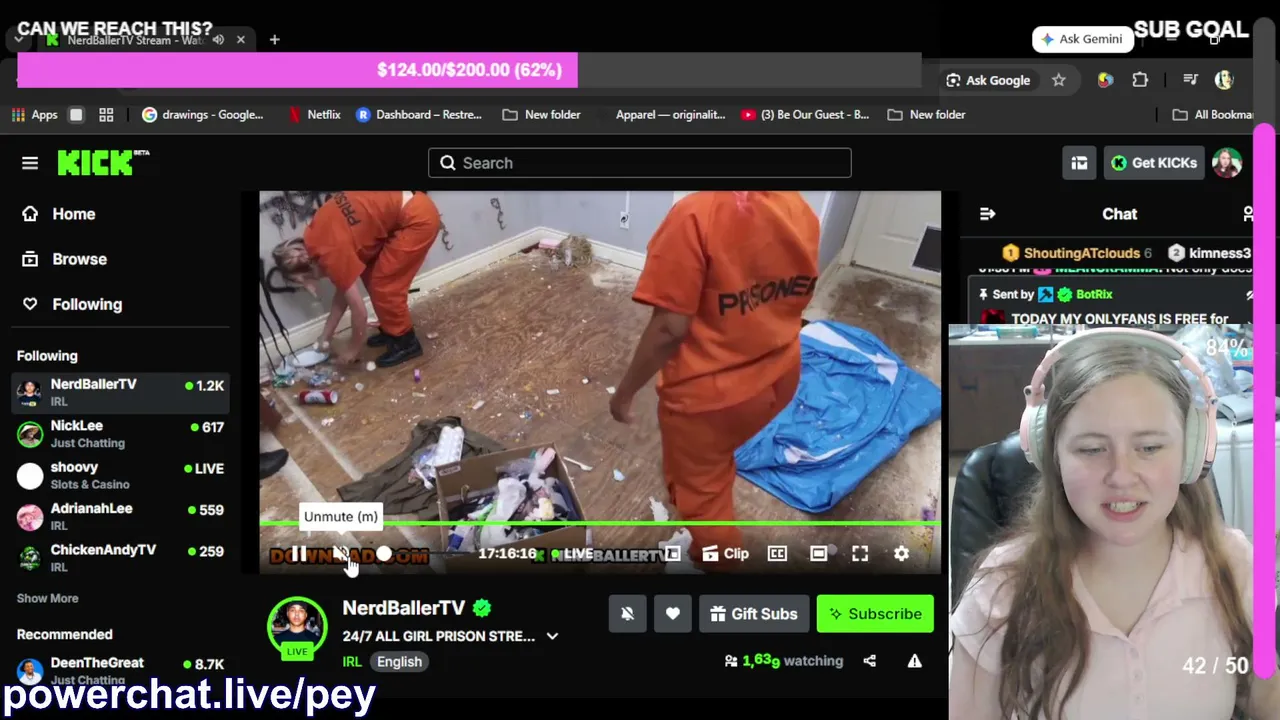Select NickLee channel in the Following list
The image size is (1280, 720).
(120, 434)
